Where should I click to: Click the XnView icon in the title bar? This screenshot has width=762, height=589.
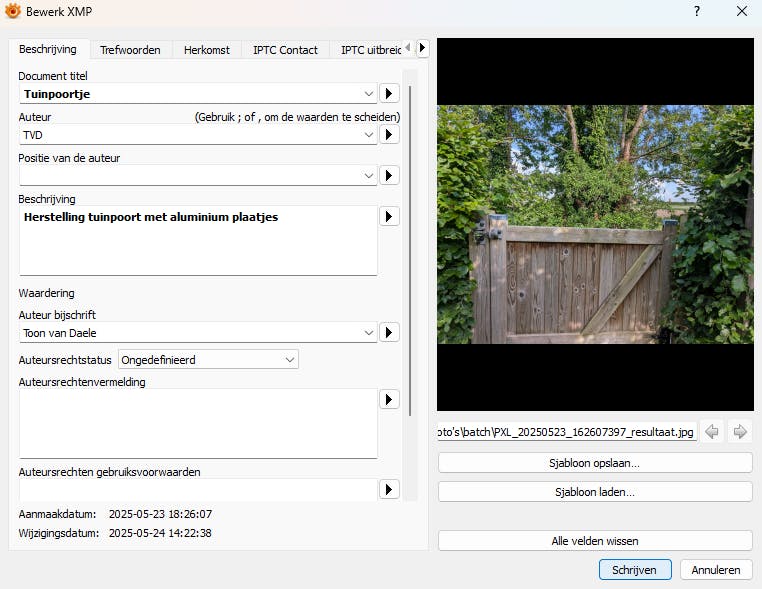pyautogui.click(x=13, y=11)
